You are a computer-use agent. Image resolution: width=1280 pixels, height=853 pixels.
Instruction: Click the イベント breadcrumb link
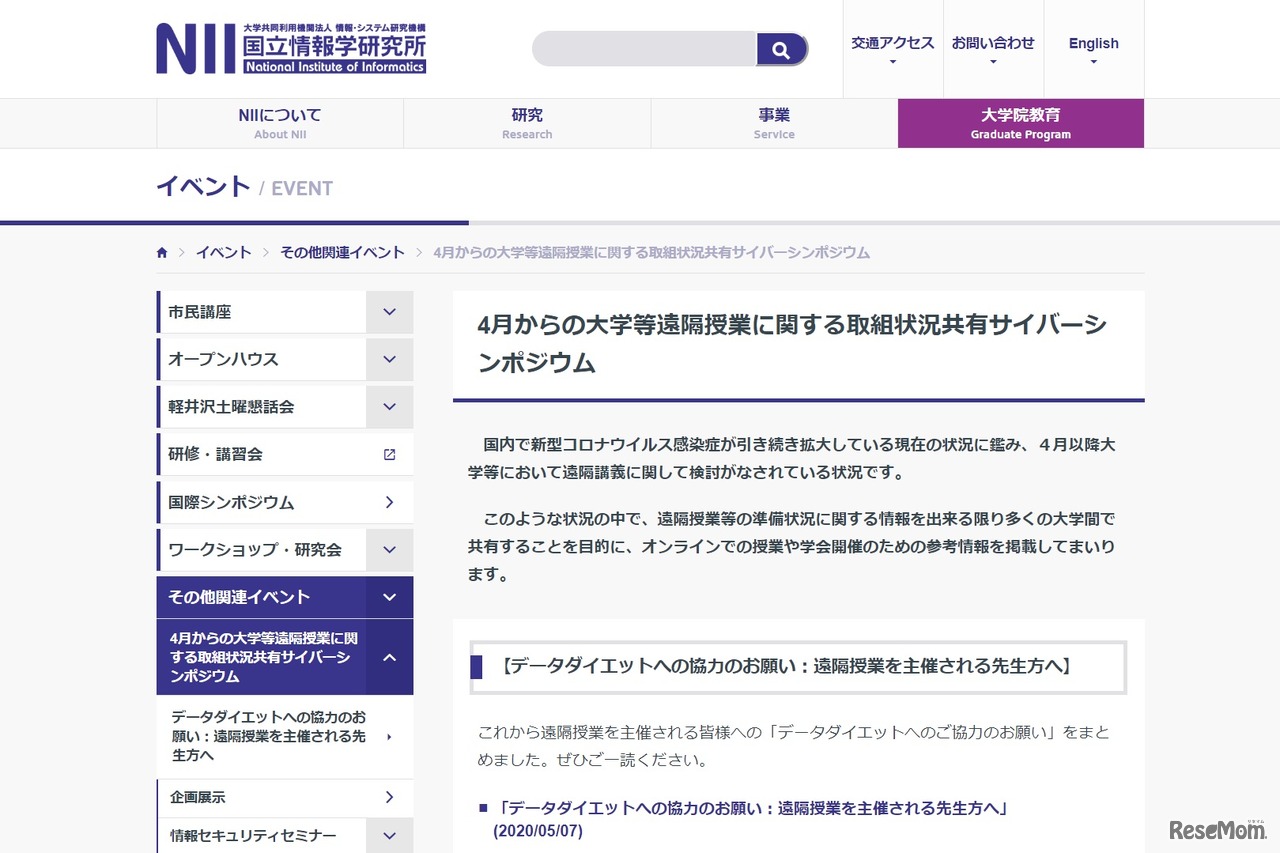tap(223, 252)
